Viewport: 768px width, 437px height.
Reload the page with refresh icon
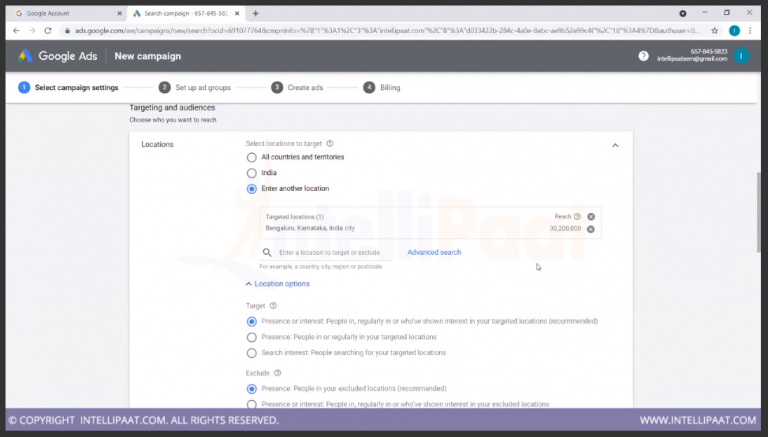click(48, 30)
